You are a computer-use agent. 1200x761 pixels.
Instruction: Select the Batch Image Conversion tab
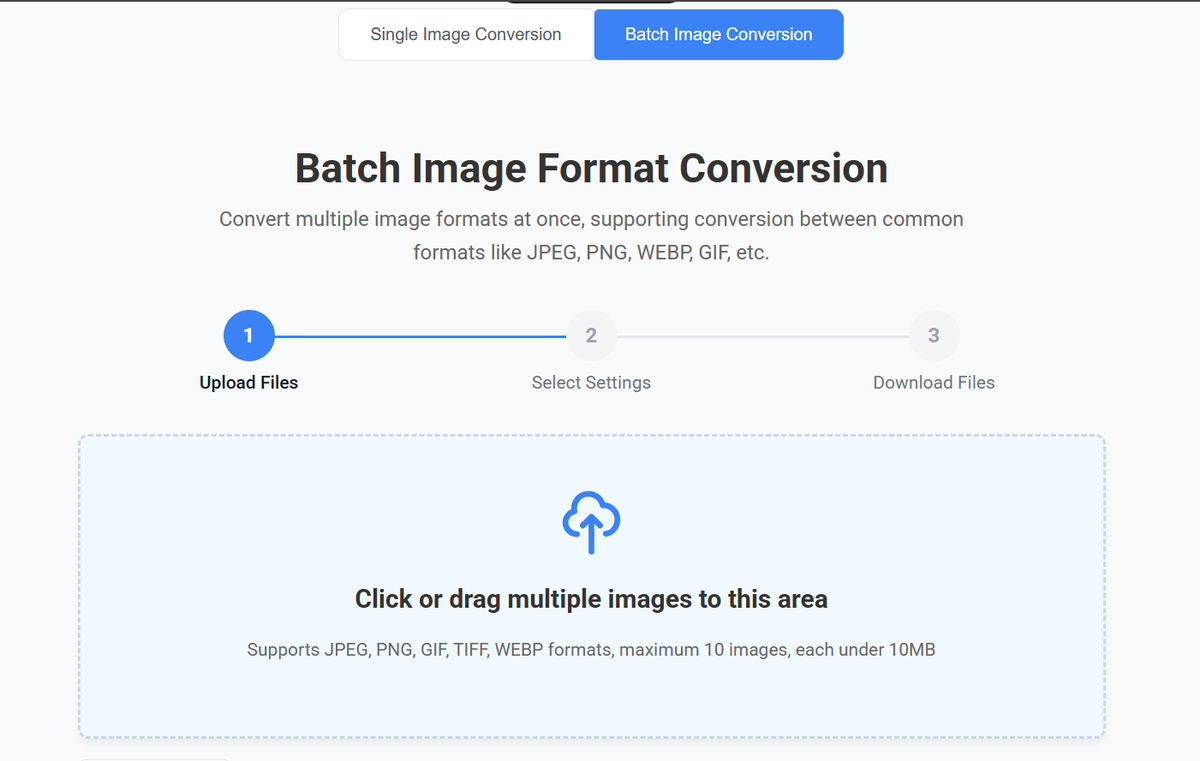(x=718, y=34)
